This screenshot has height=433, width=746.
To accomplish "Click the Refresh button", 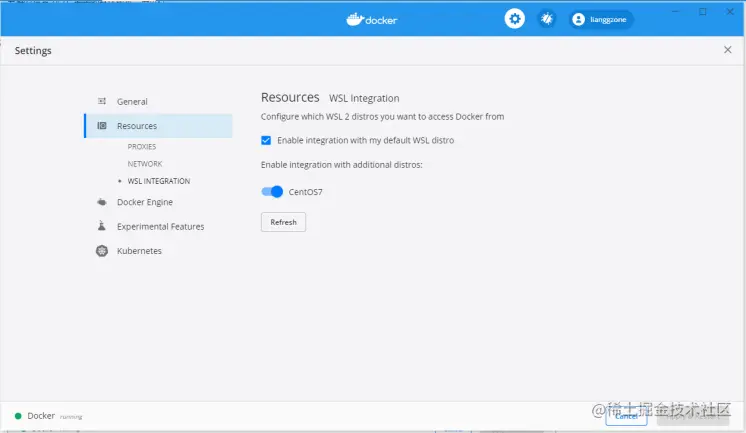I will (x=283, y=222).
